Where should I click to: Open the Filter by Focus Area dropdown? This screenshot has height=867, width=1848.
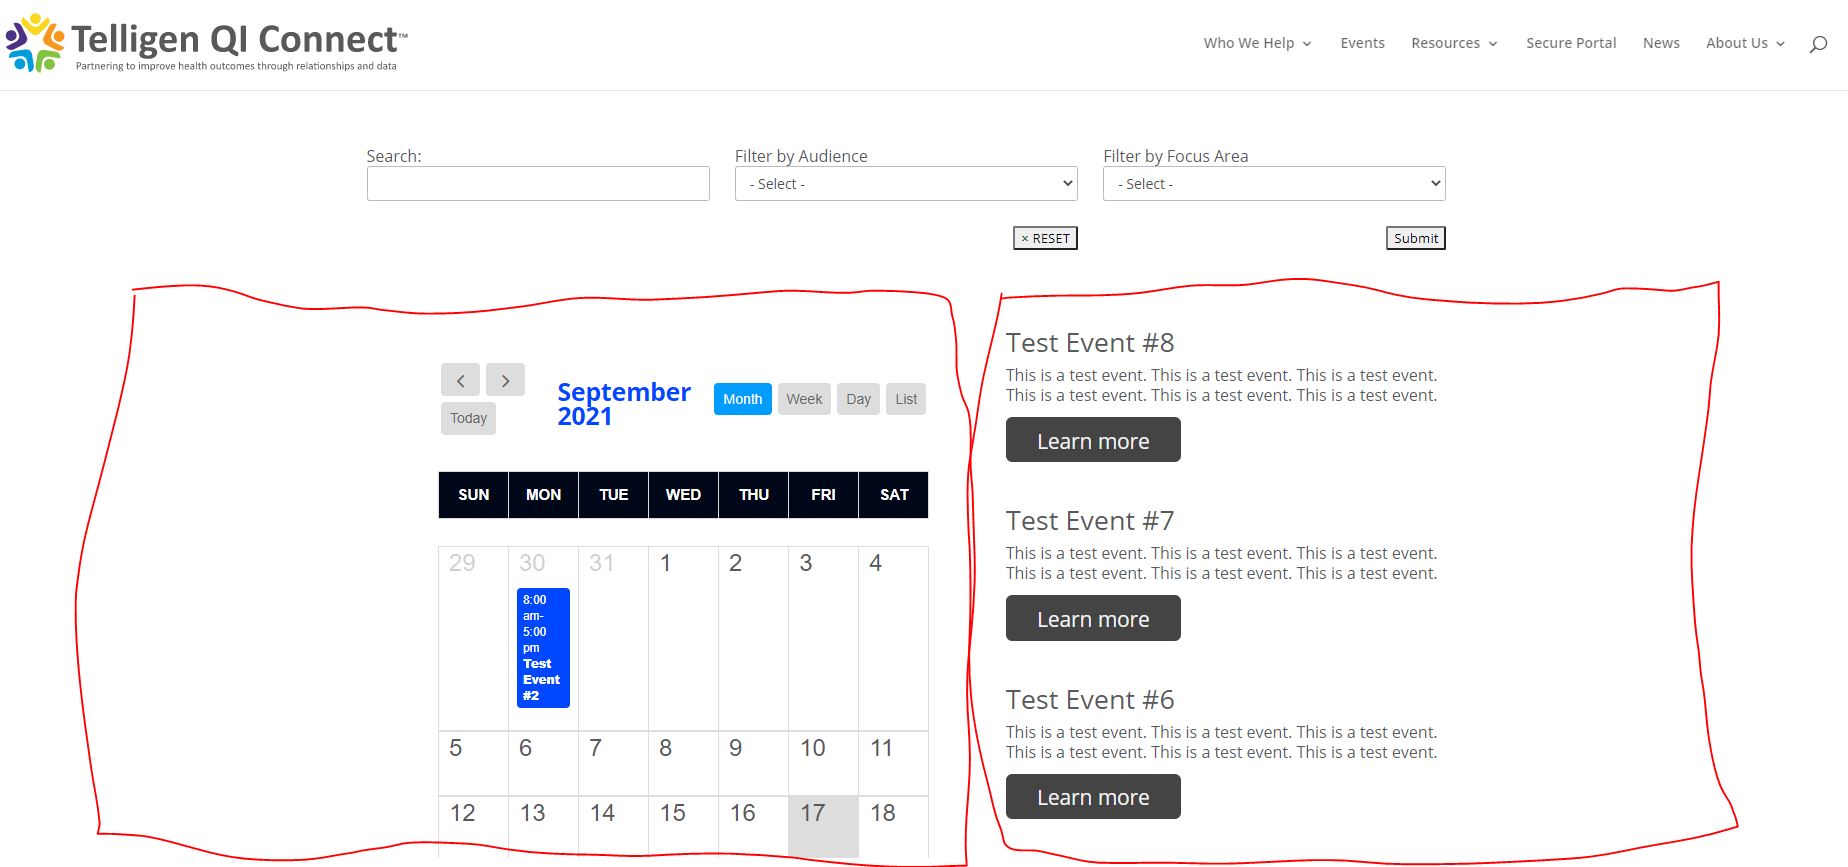tap(1274, 184)
